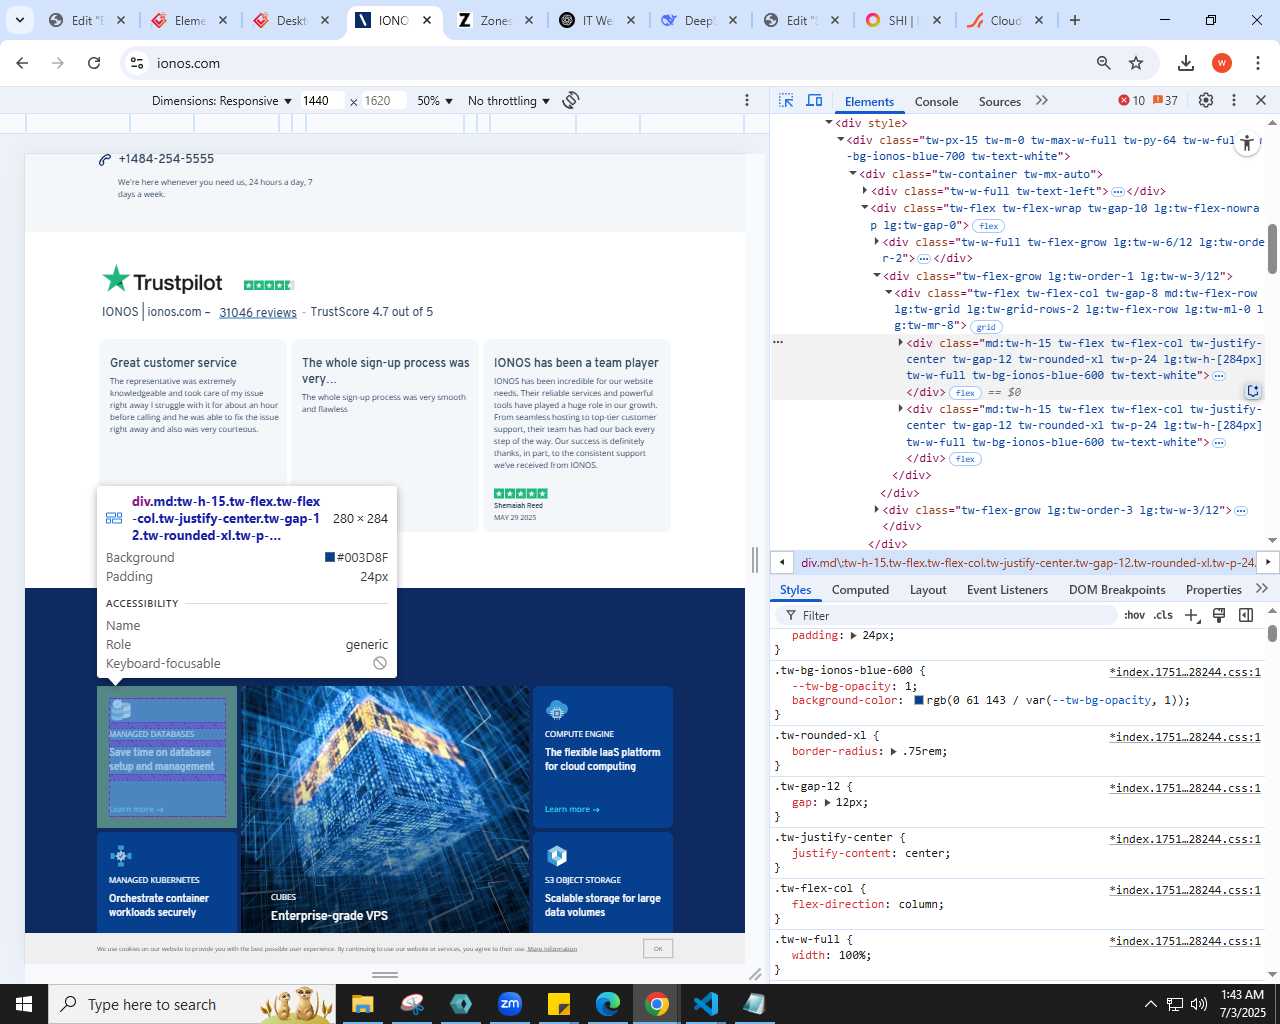
Task: Reload the ionos.com page
Action: tap(94, 63)
